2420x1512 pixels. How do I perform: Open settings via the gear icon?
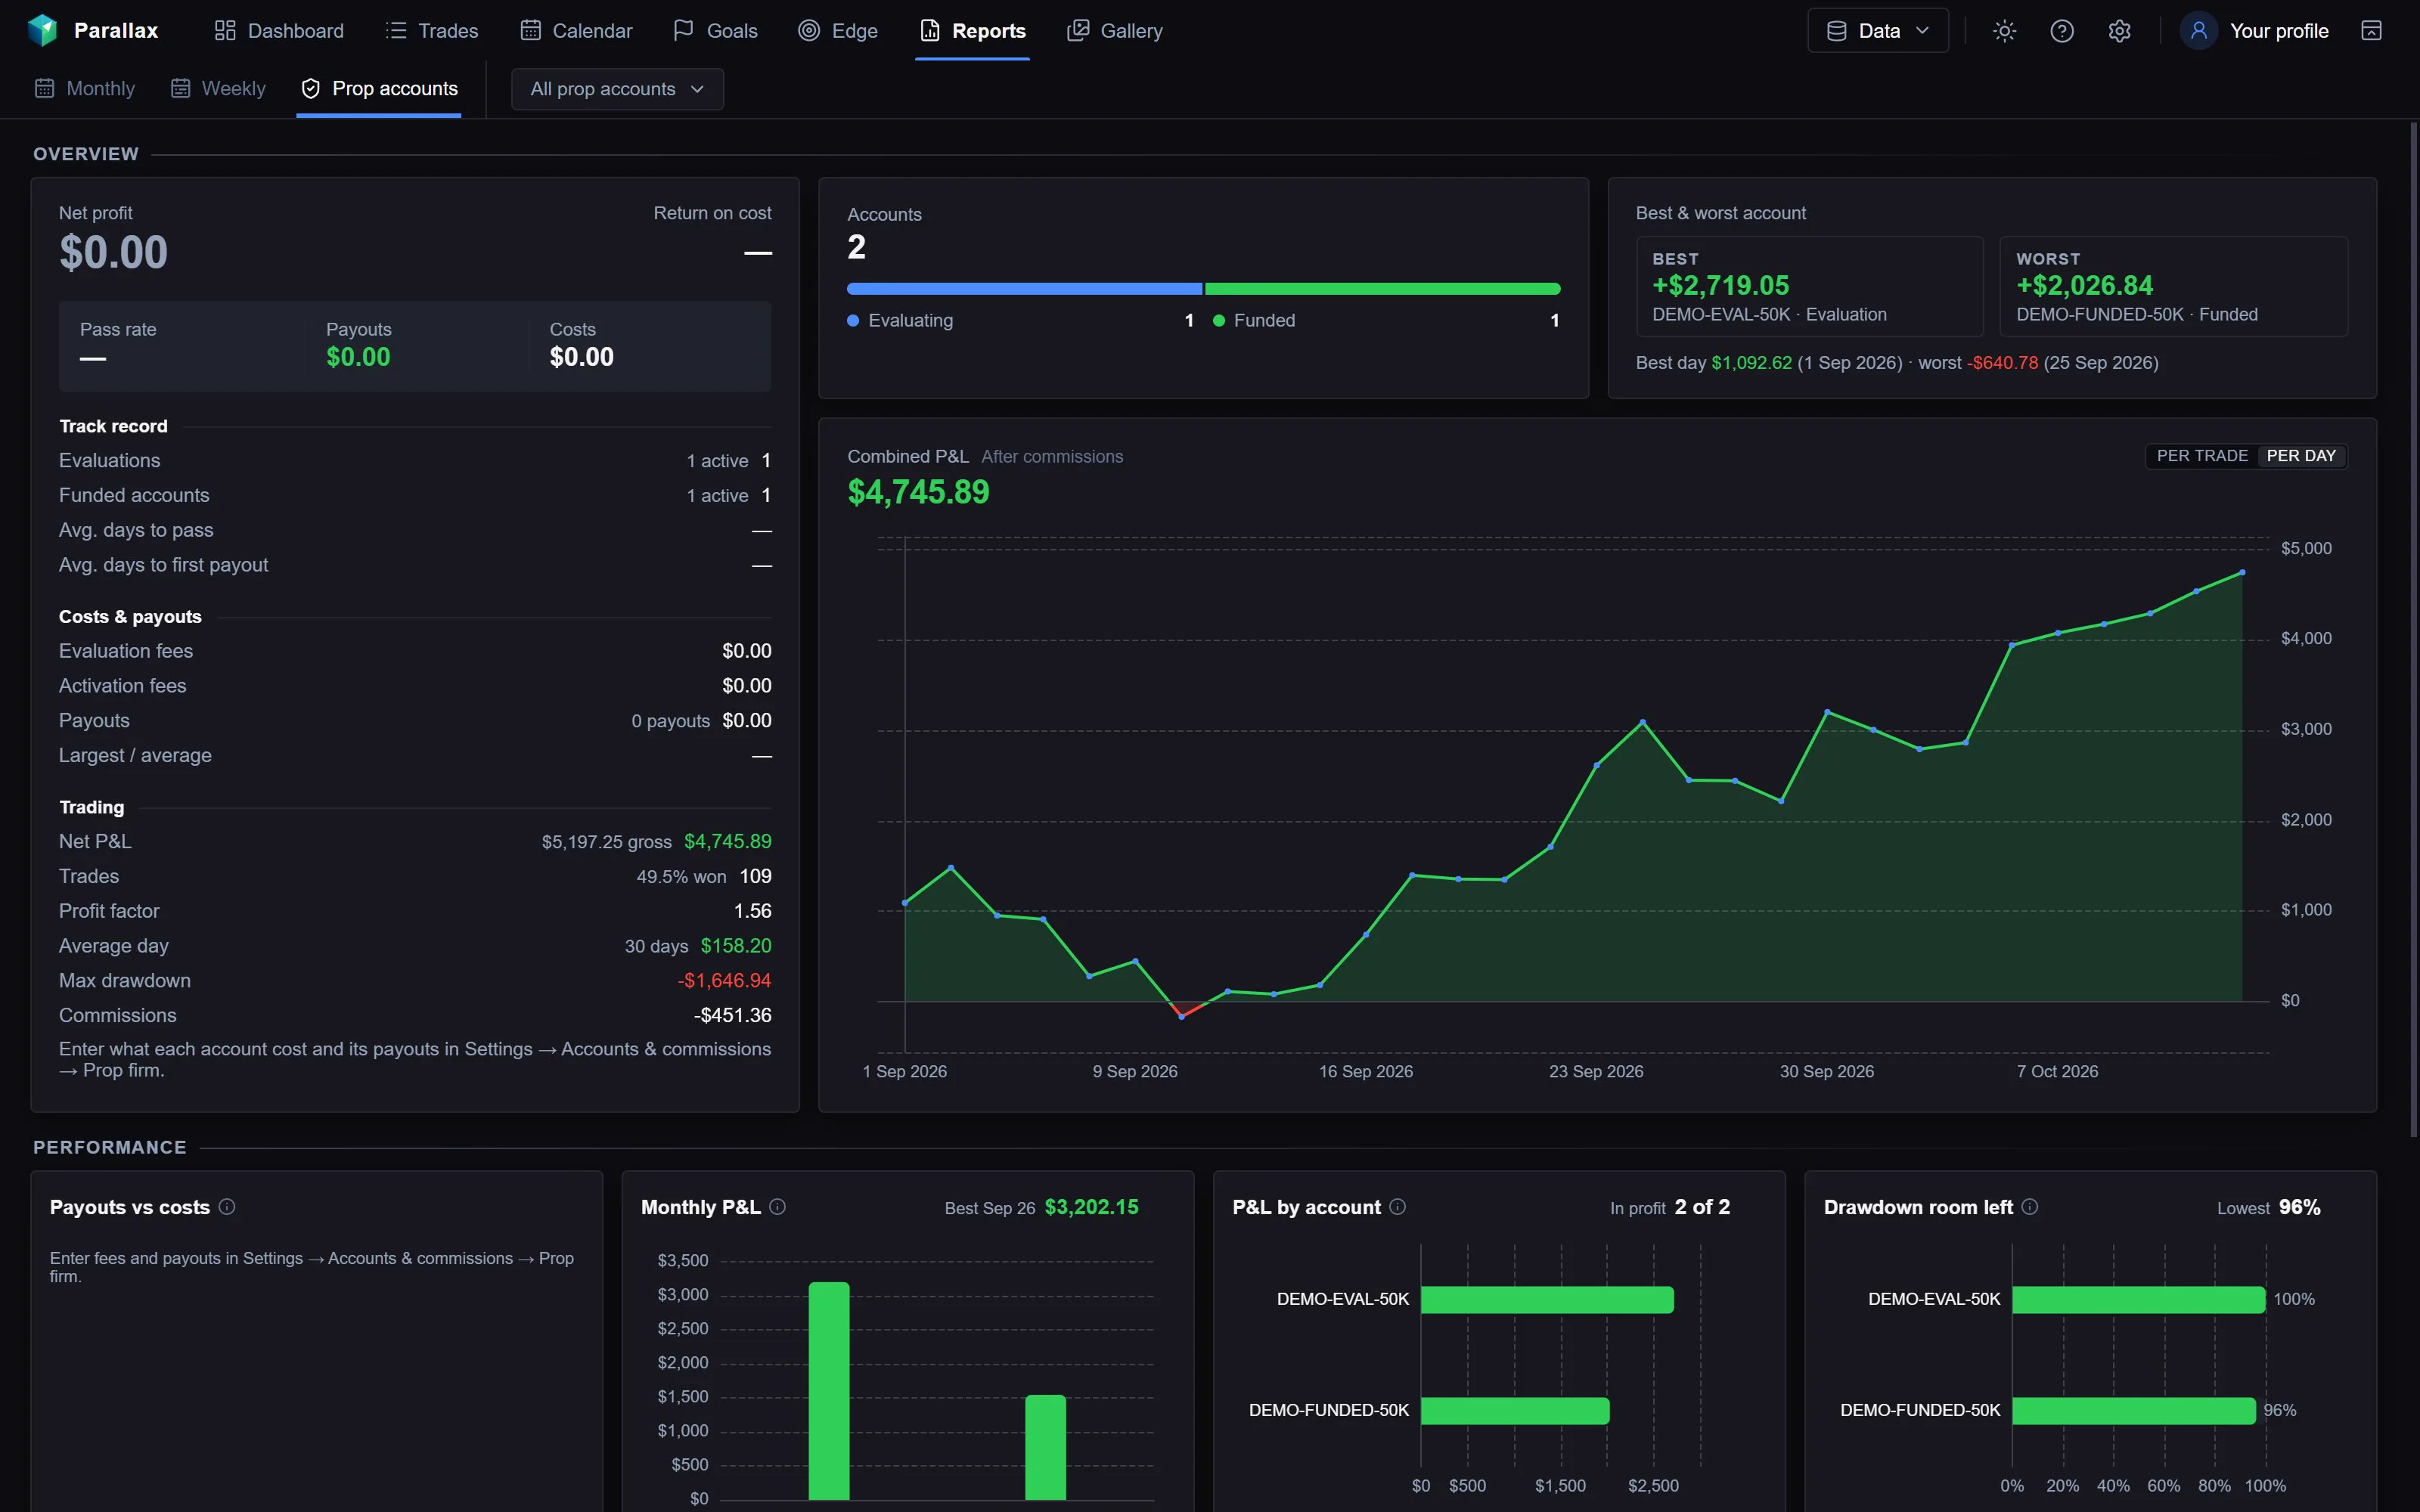(2119, 31)
